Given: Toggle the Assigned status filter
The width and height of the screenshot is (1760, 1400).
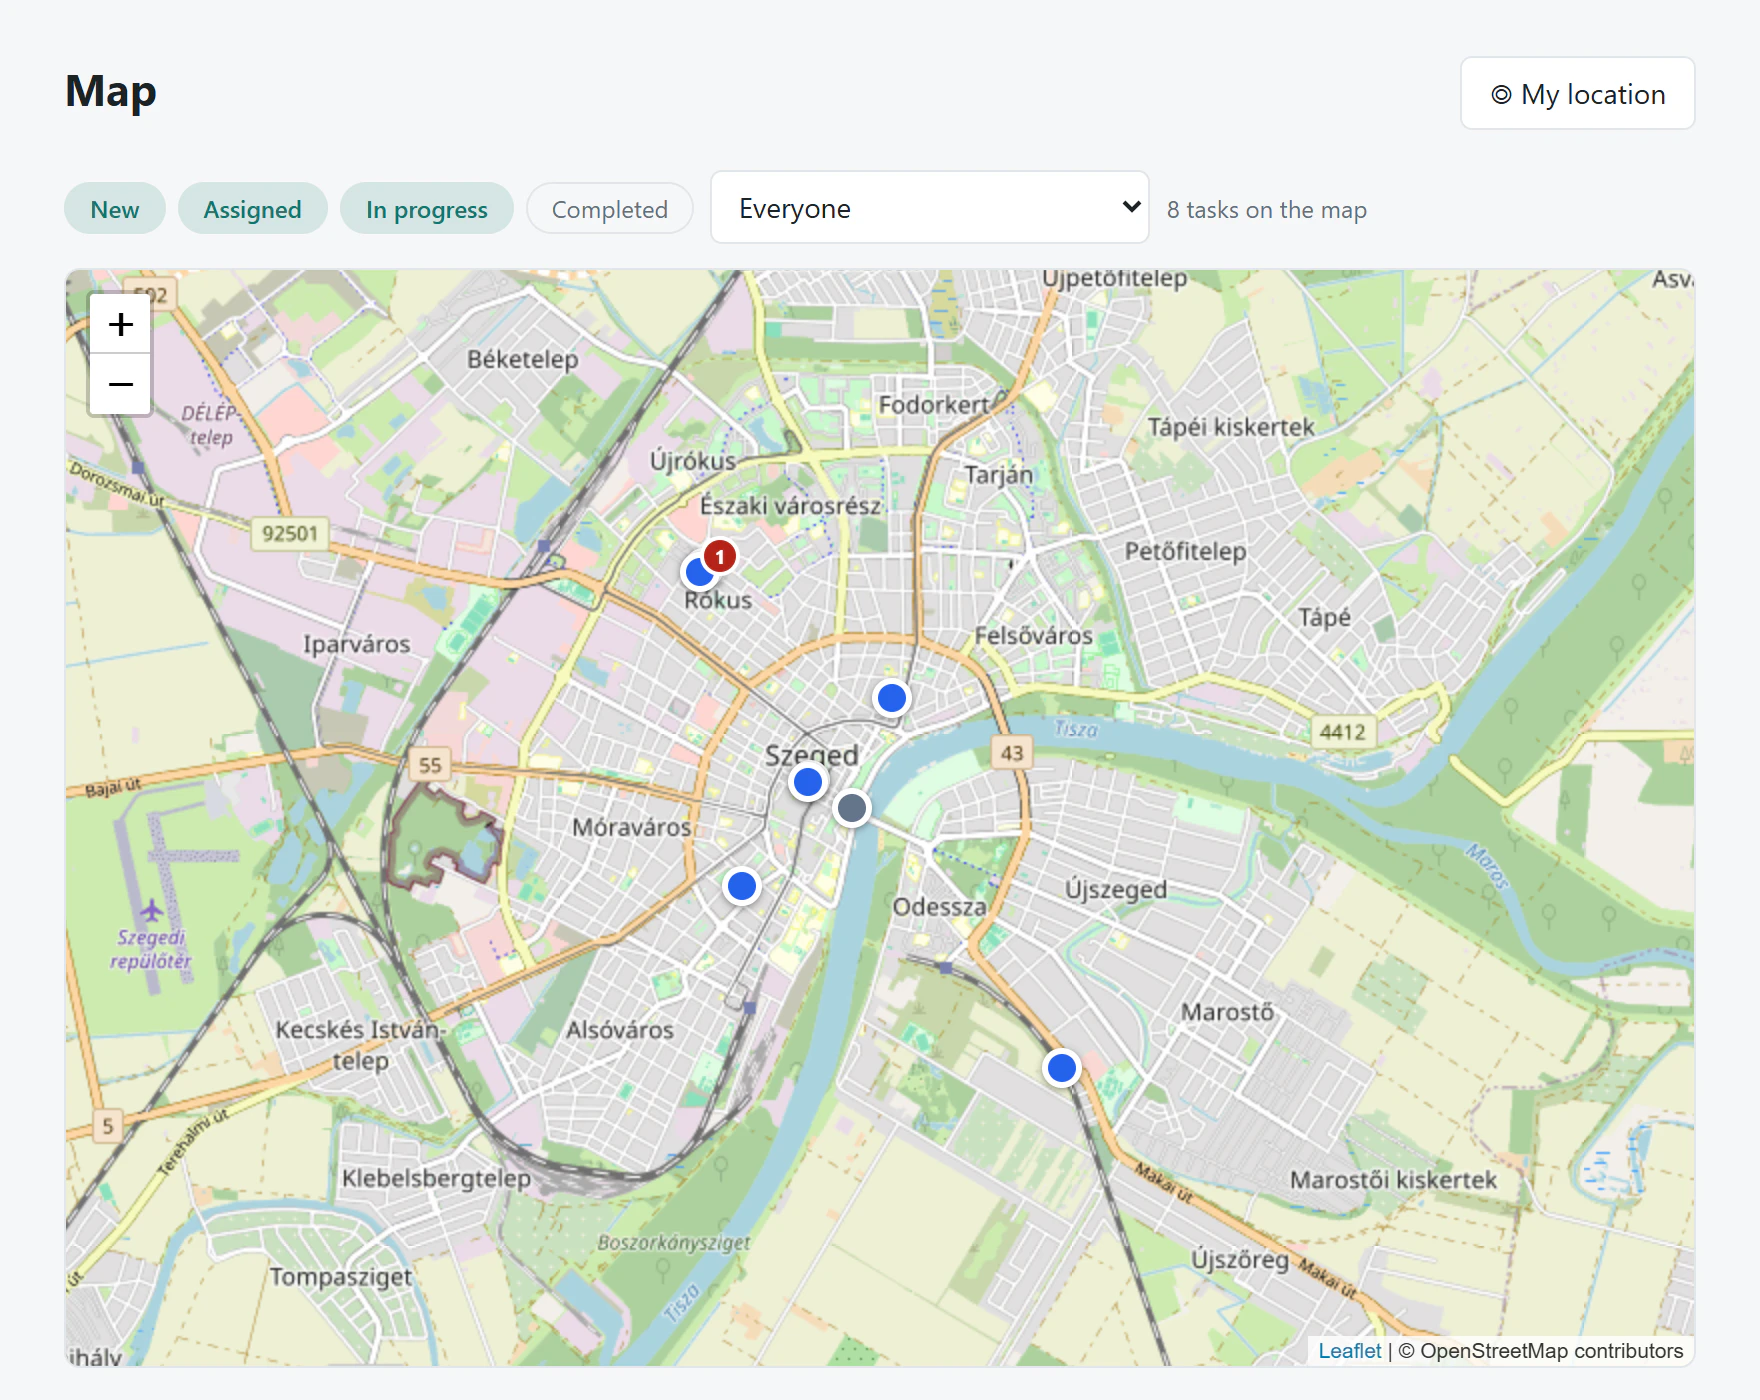Looking at the screenshot, I should coord(252,209).
